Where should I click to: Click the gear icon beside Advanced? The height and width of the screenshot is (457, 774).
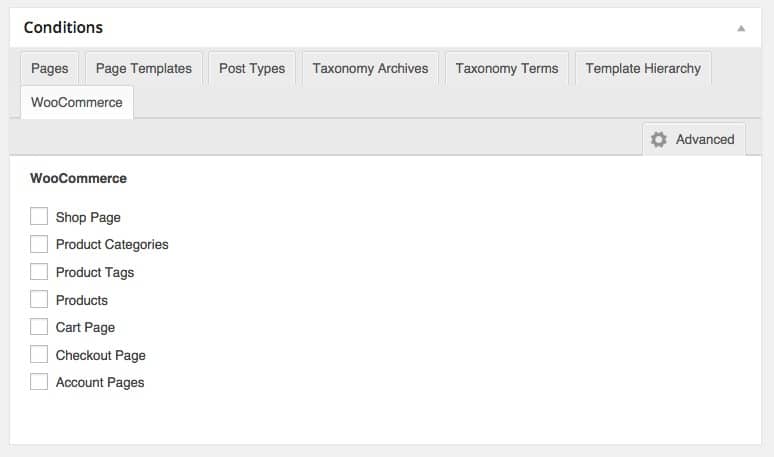[x=658, y=140]
